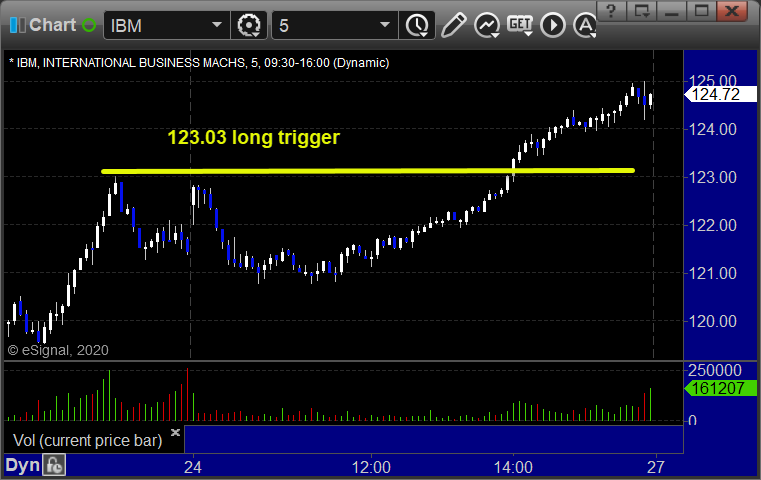Click the Vol (current price bar) label
Screen dimensions: 761x480
87,441
